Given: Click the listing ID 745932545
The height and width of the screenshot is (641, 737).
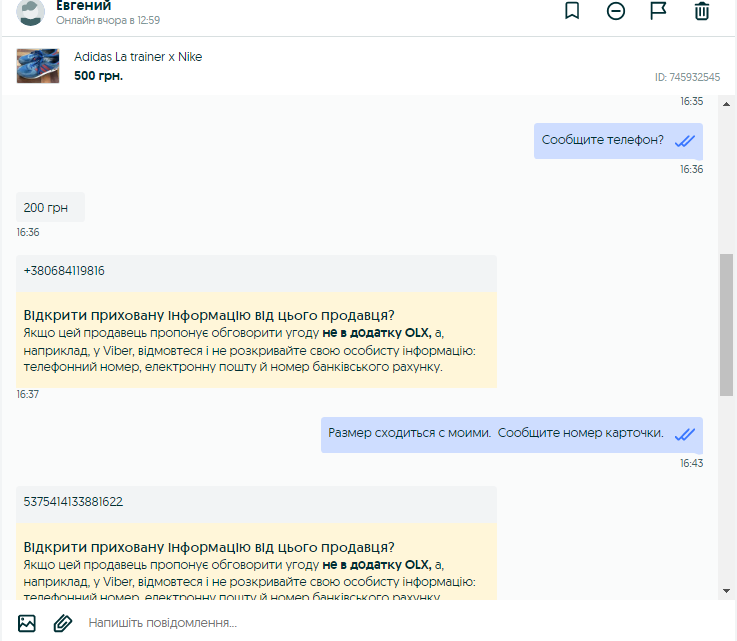Looking at the screenshot, I should [687, 77].
